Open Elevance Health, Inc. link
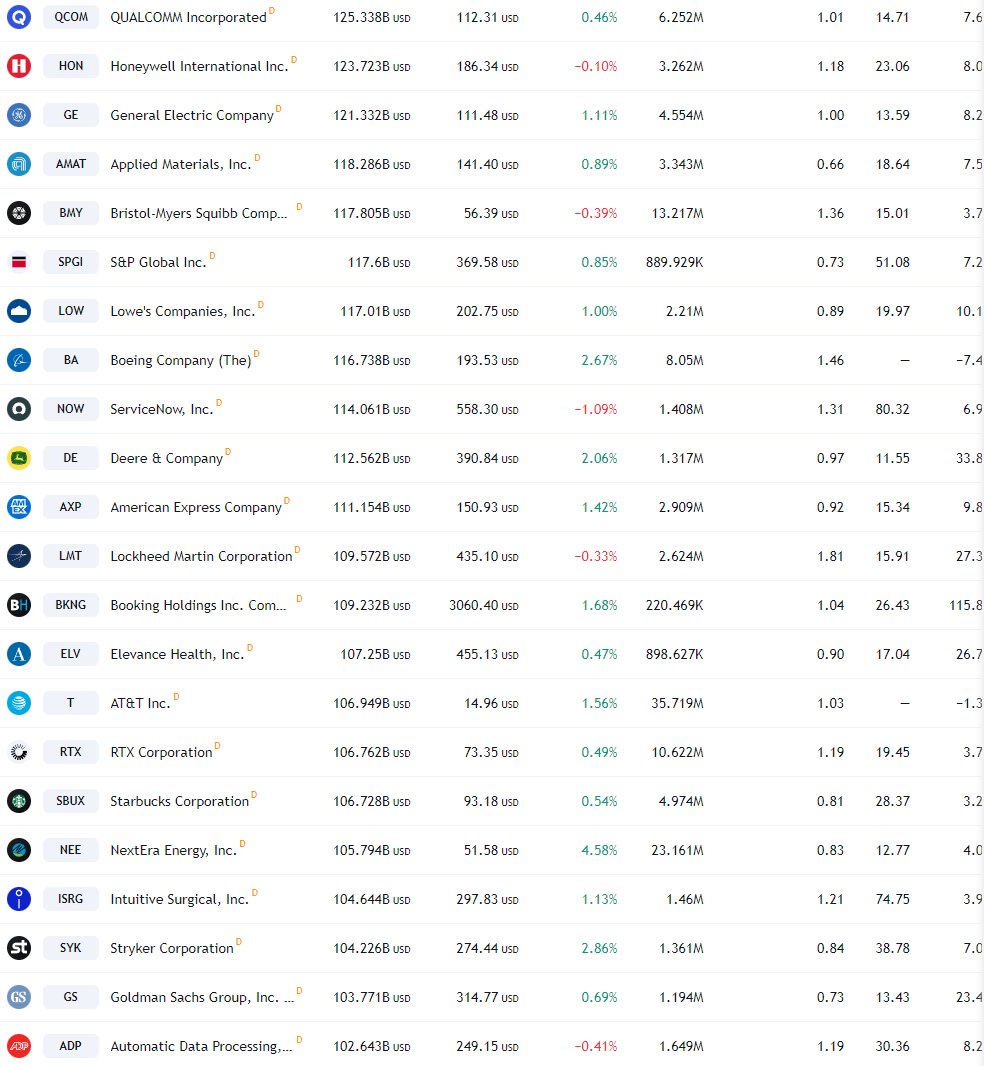Screen dimensions: 984x1066 coord(177,654)
